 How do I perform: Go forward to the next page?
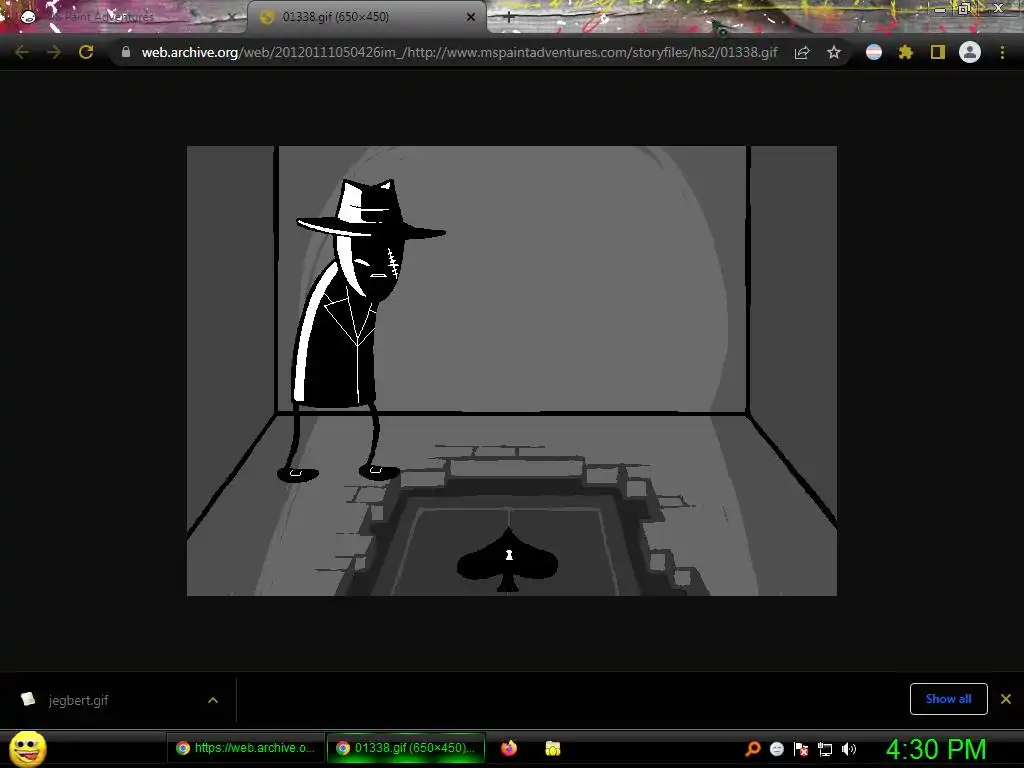pyautogui.click(x=54, y=52)
